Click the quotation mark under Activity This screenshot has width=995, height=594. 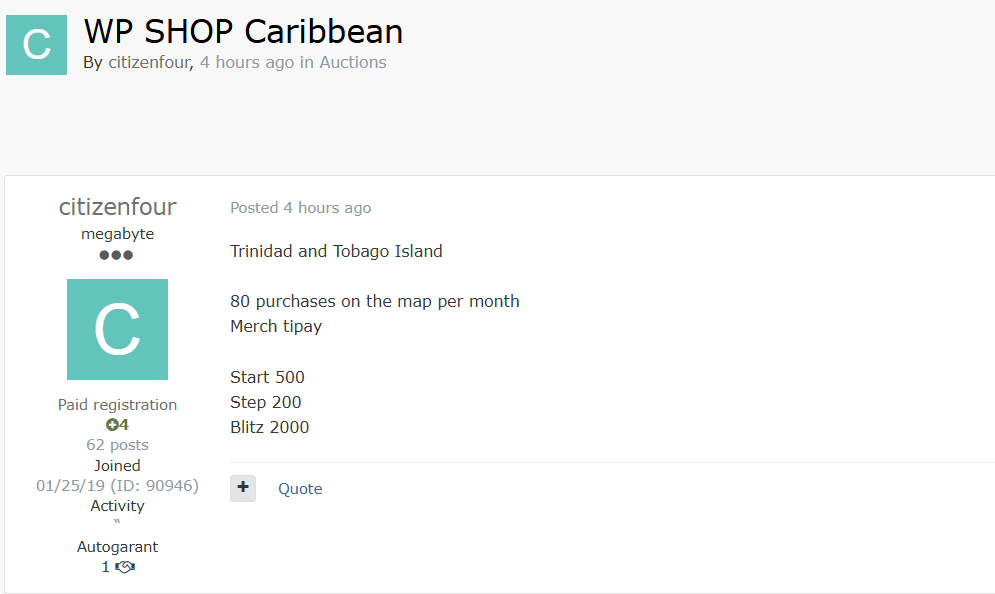coord(117,523)
